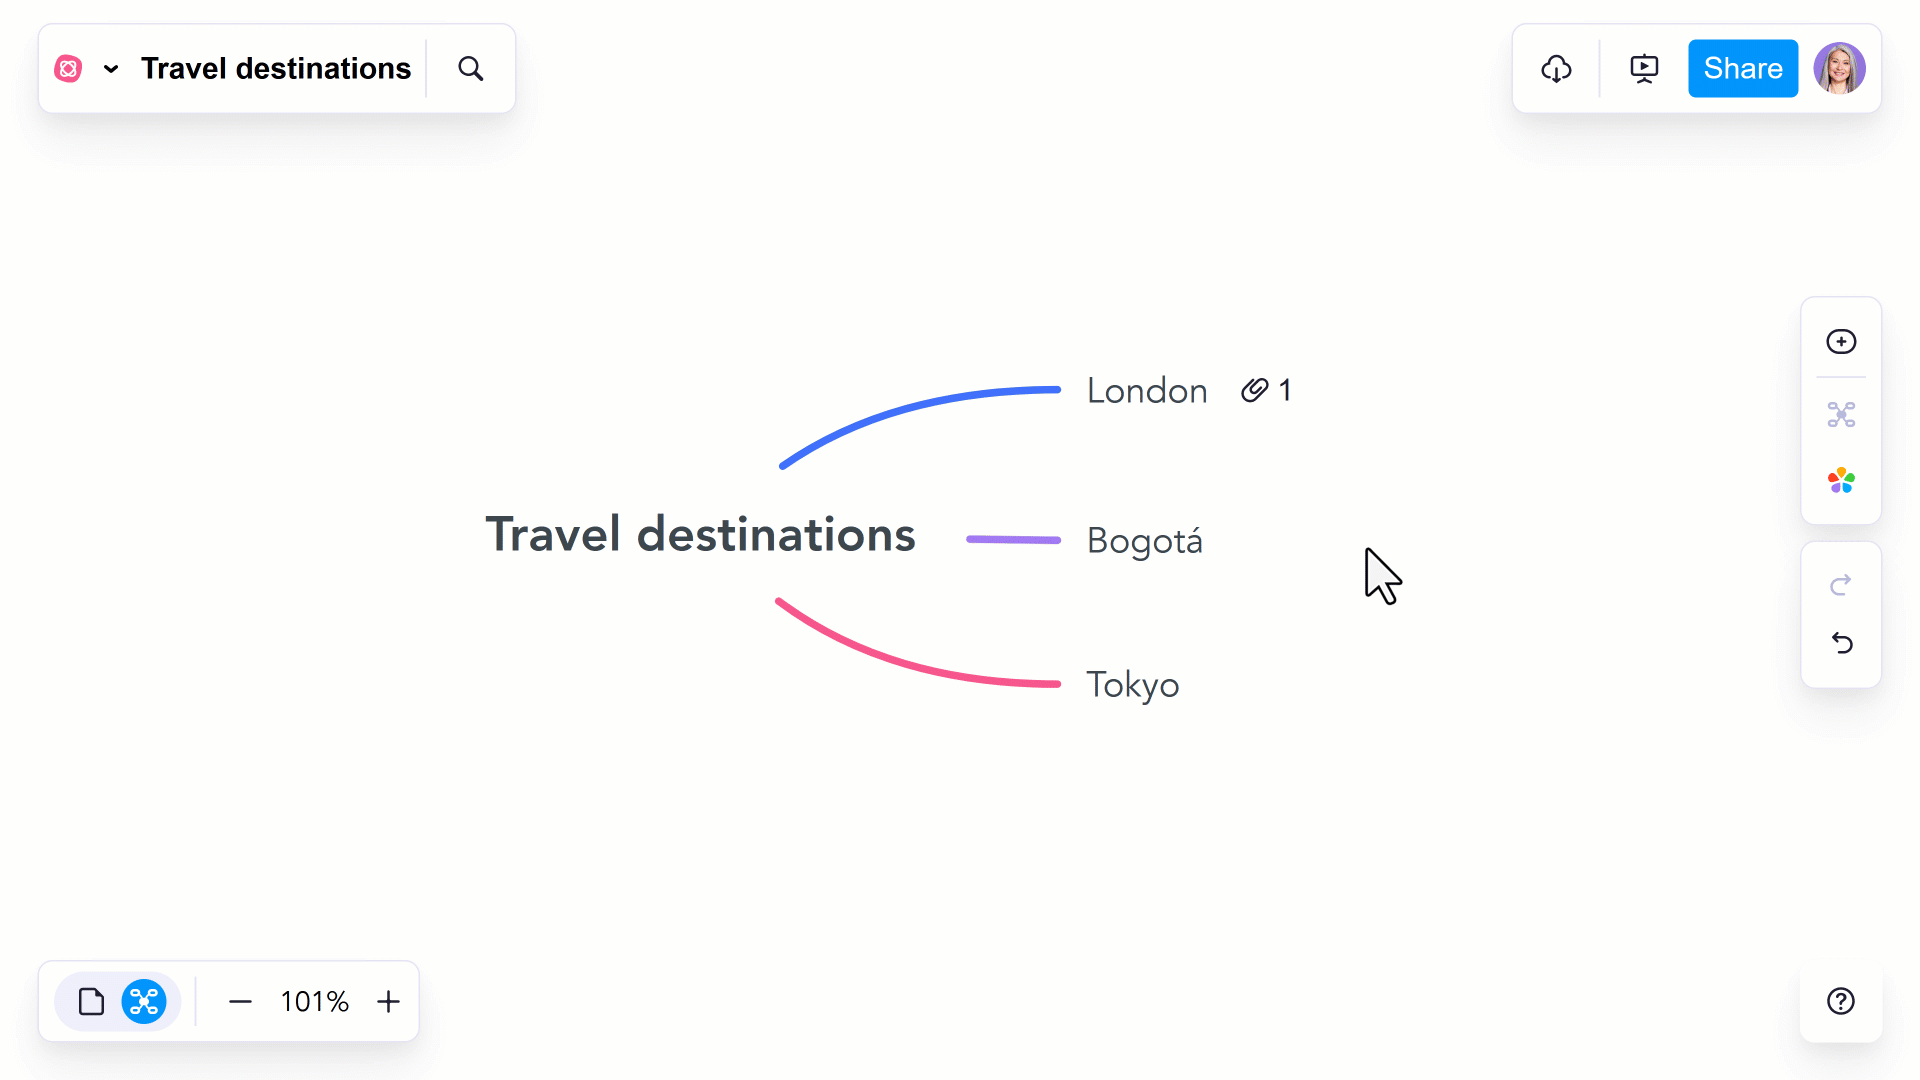The width and height of the screenshot is (1920, 1080).
Task: Zoom in with the plus button
Action: [x=388, y=1001]
